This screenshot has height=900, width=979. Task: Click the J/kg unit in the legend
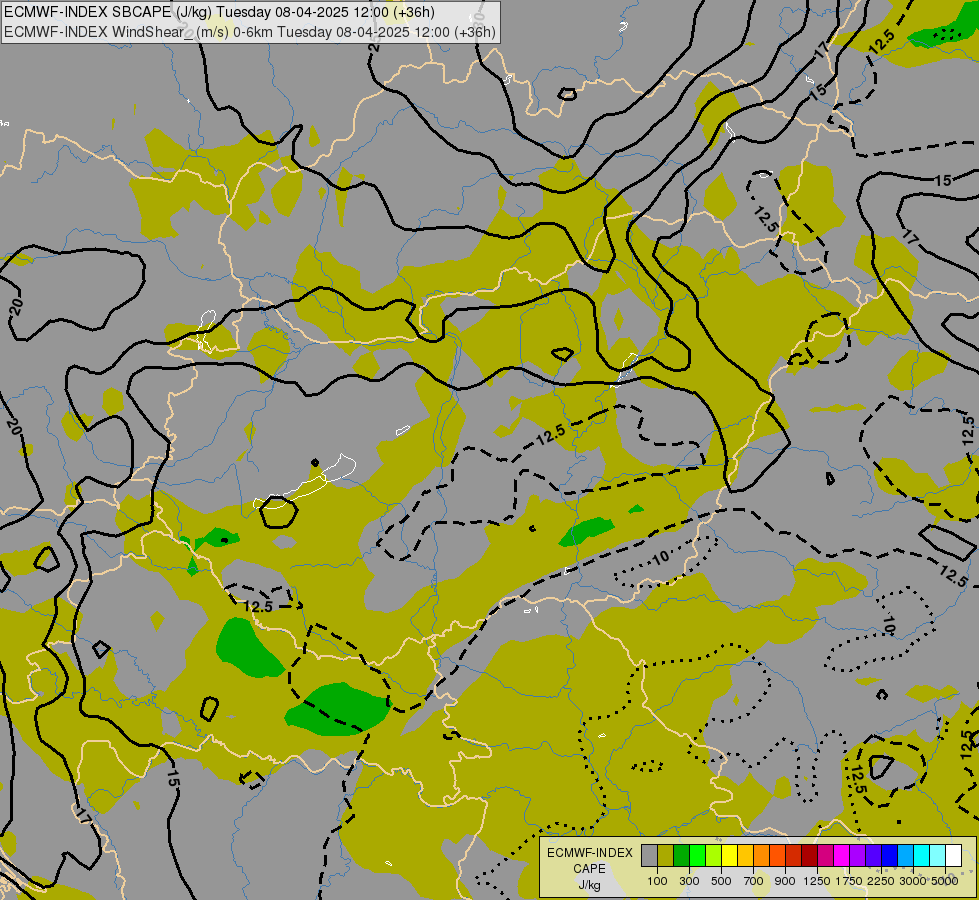[589, 886]
